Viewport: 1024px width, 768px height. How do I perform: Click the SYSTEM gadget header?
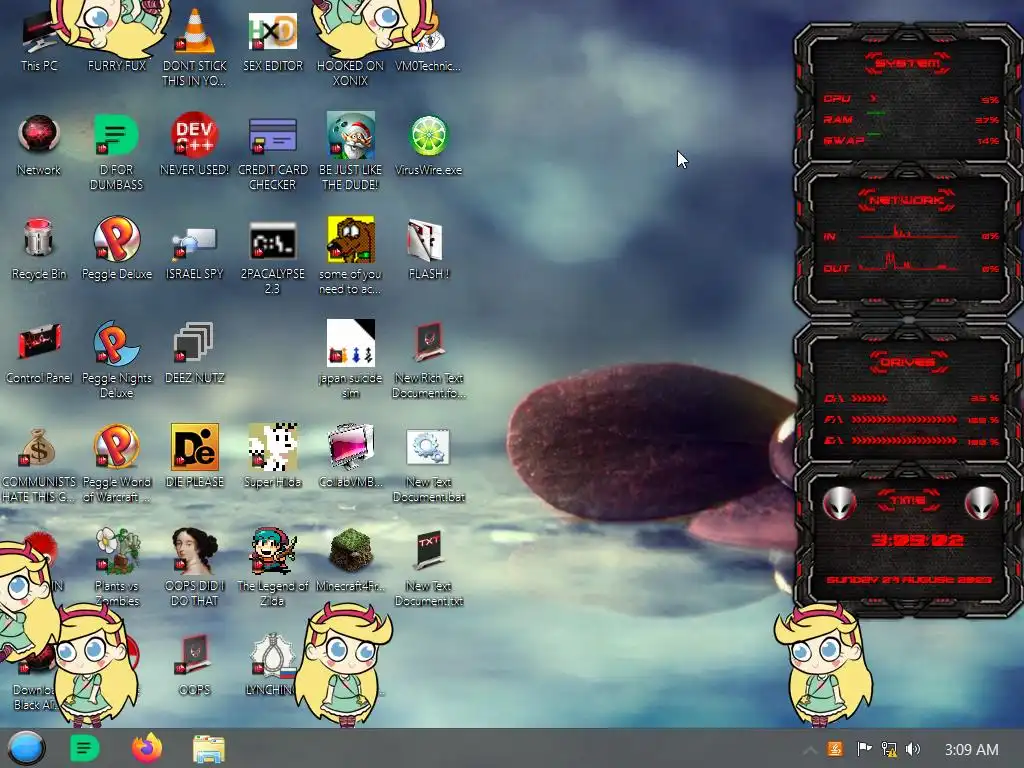pos(908,63)
